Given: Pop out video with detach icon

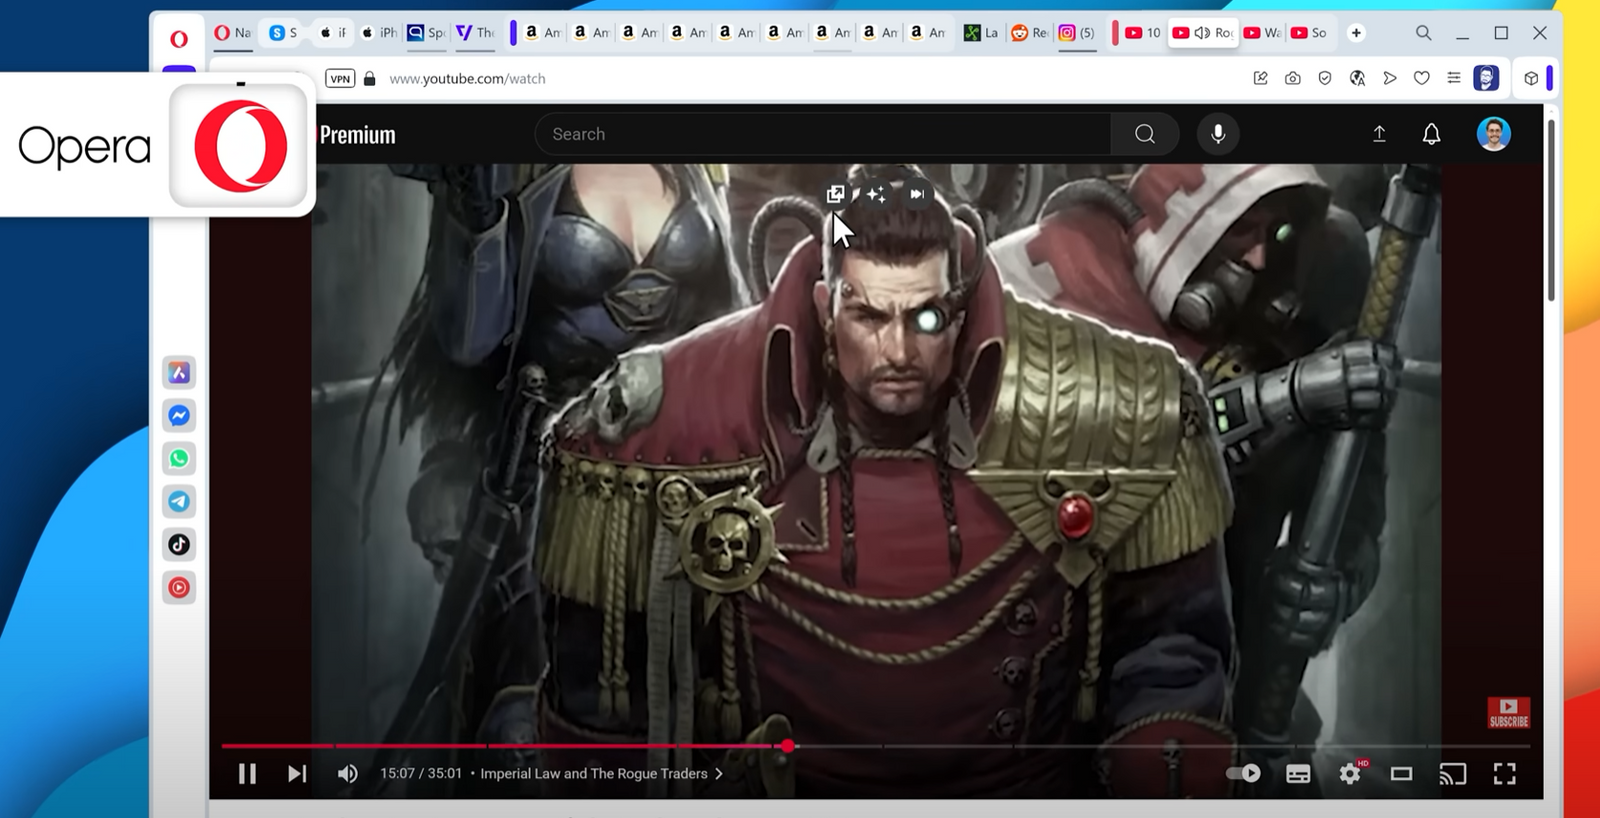Looking at the screenshot, I should tap(836, 194).
